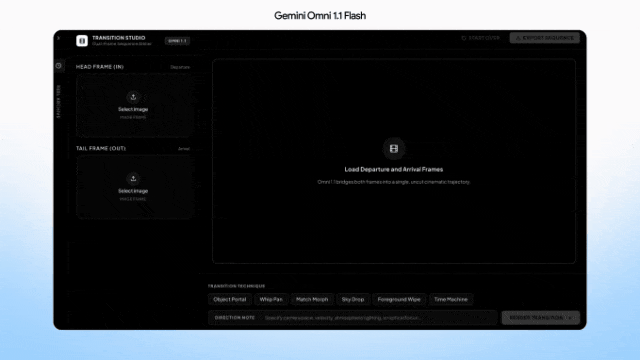This screenshot has height=360, width=640.
Task: Click the Transition Studio logo icon
Action: 82,41
